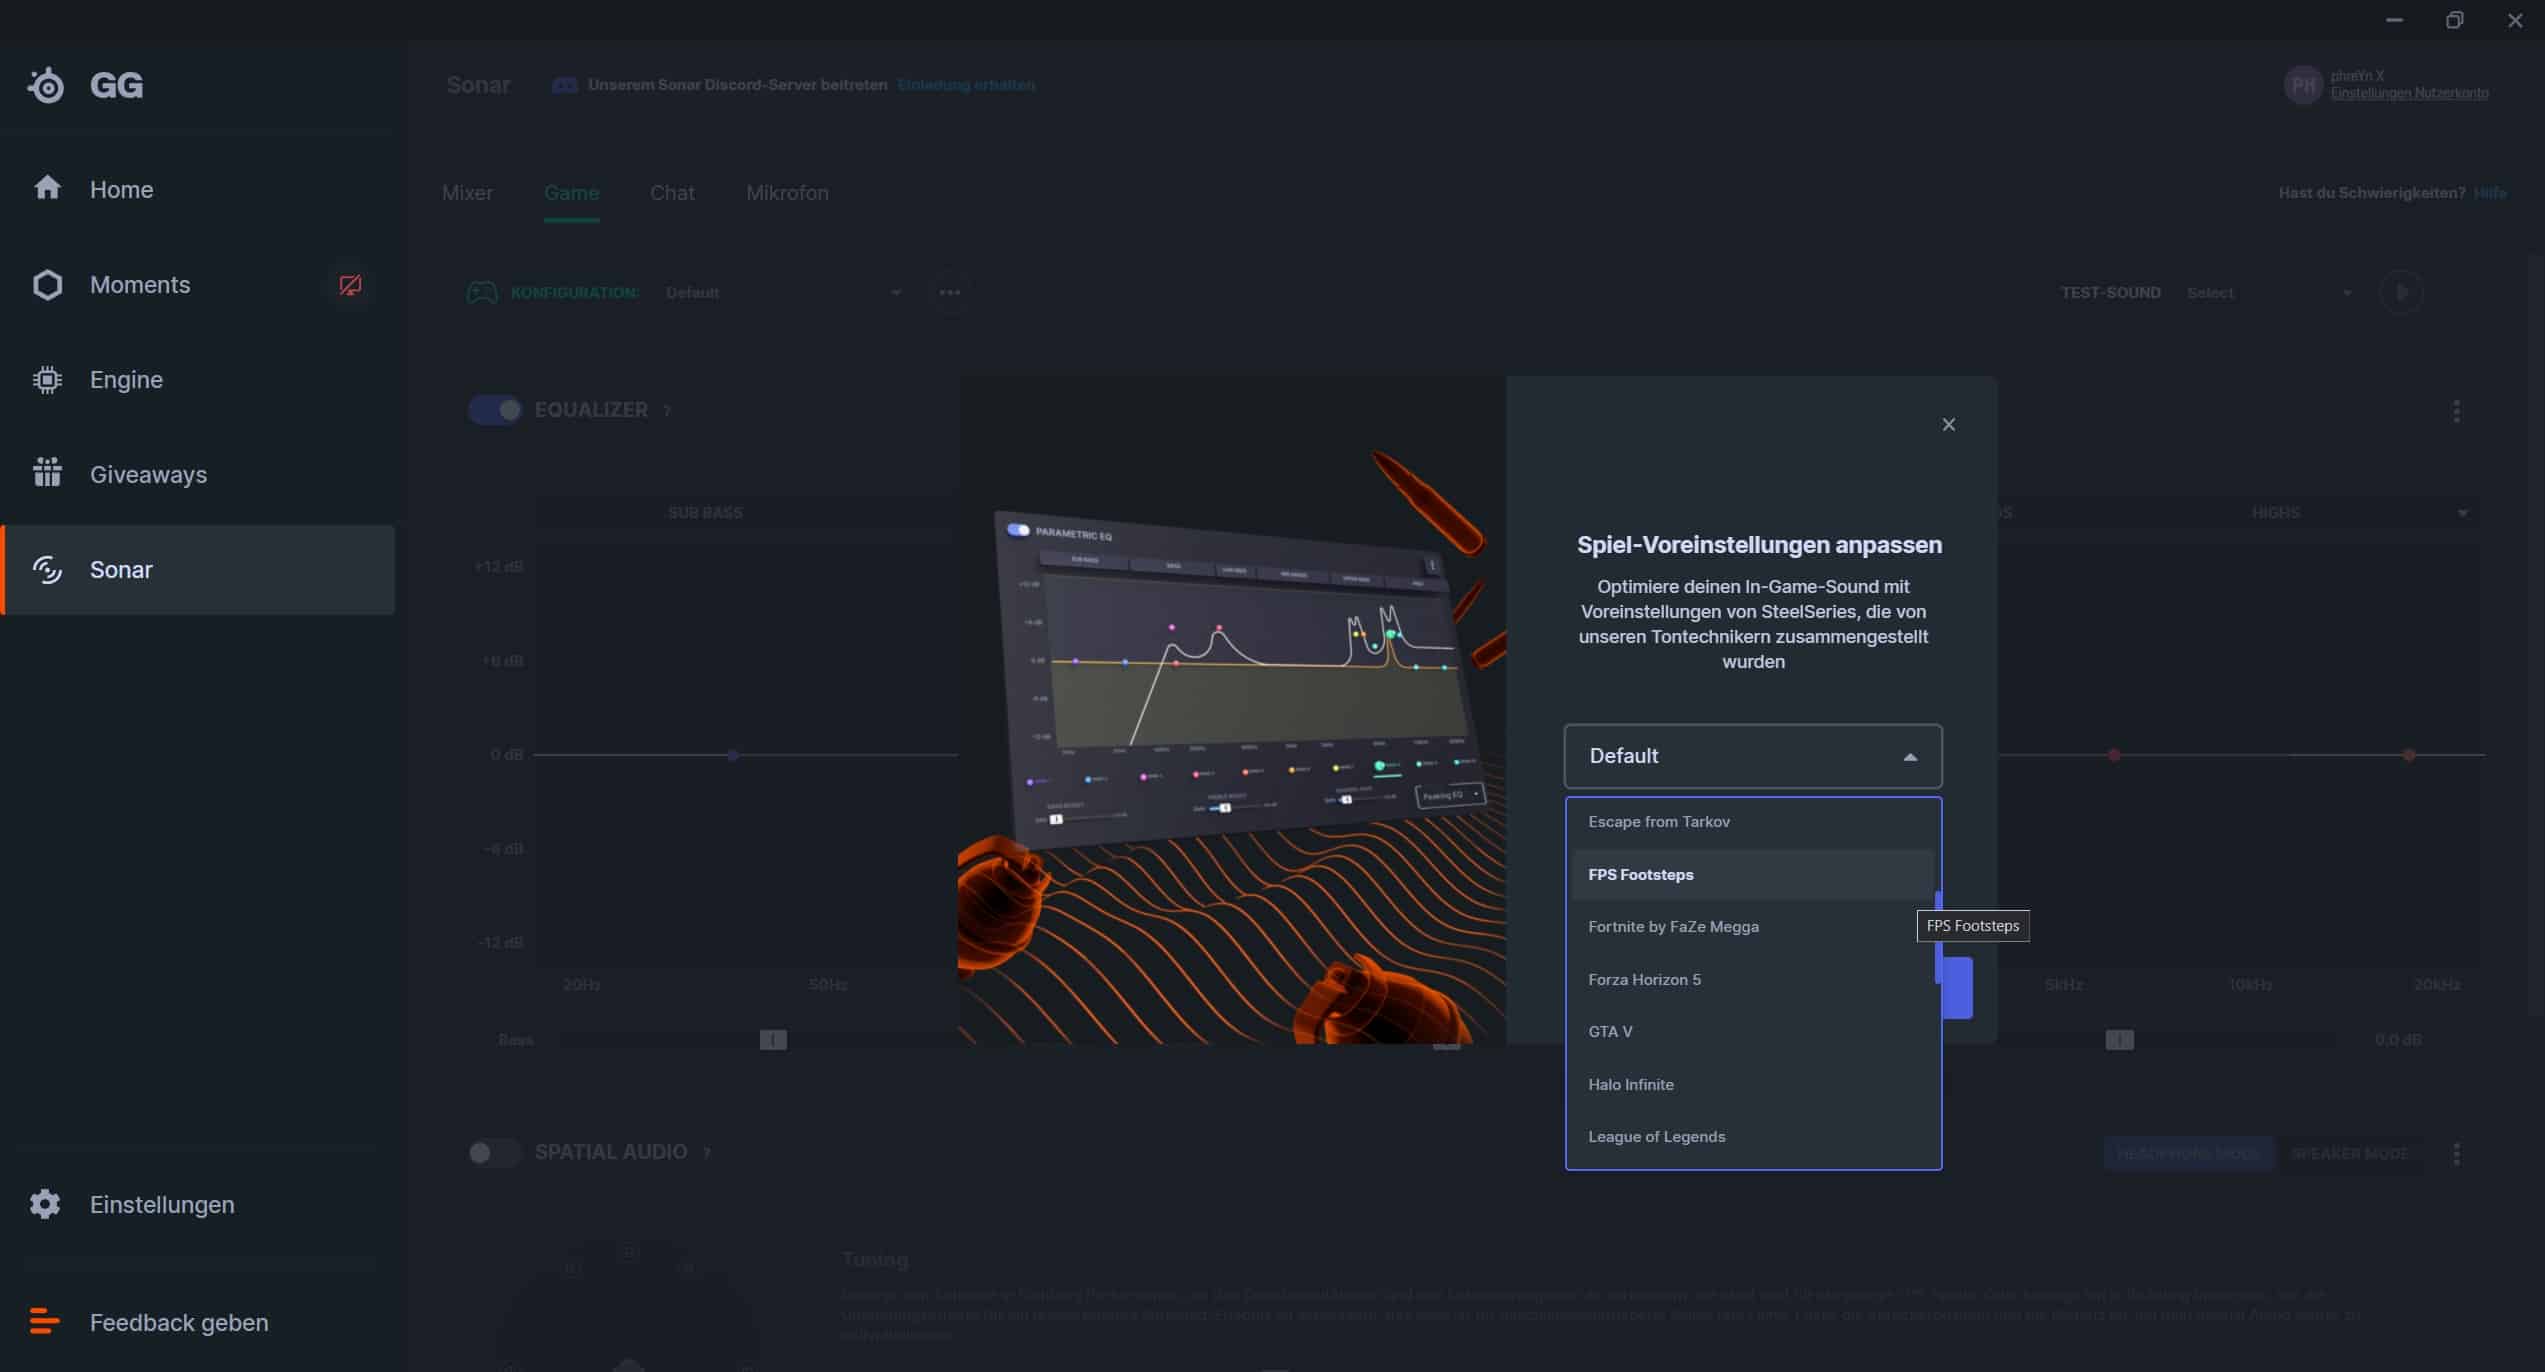Switch to the Mikrofon tab
The height and width of the screenshot is (1372, 2545).
[x=787, y=193]
